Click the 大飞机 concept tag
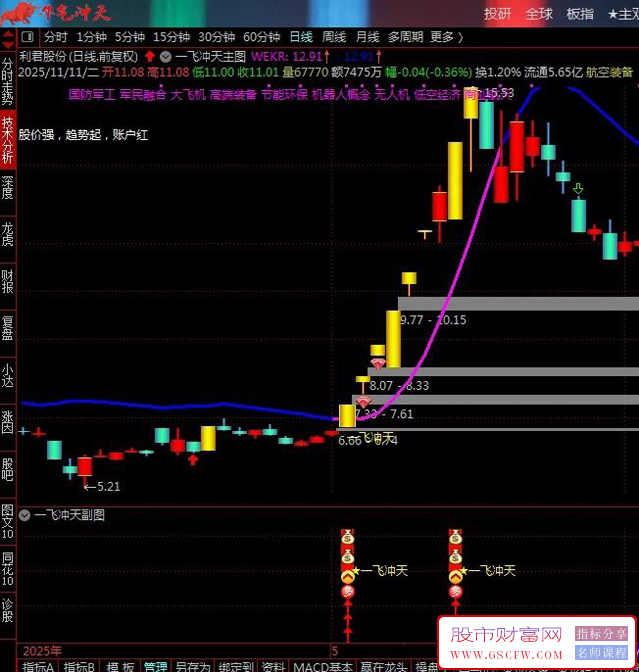Screen dimensions: 639x672 [x=188, y=94]
